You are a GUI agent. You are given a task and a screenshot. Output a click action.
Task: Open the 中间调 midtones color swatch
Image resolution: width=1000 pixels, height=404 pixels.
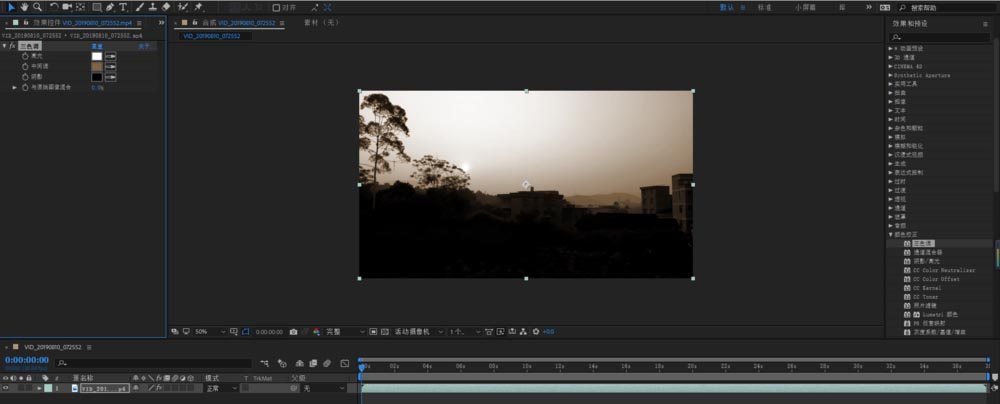click(97, 66)
